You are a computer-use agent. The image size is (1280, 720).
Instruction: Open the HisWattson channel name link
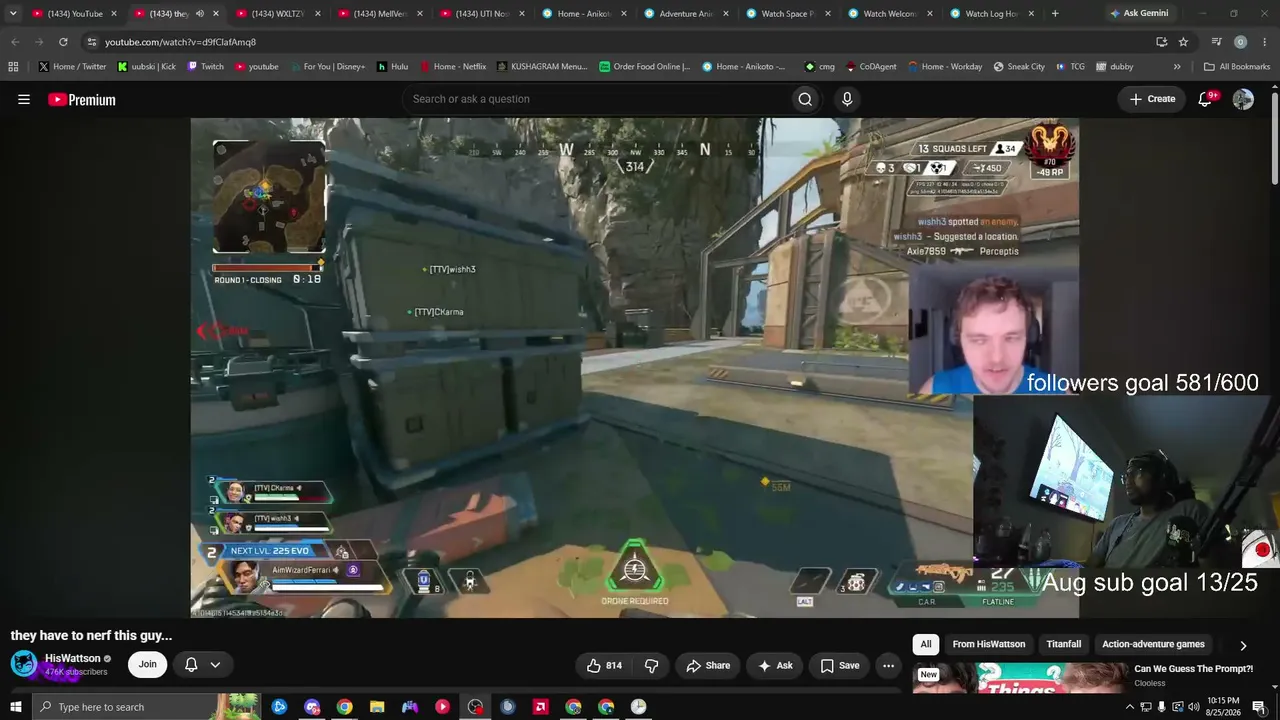pos(73,659)
